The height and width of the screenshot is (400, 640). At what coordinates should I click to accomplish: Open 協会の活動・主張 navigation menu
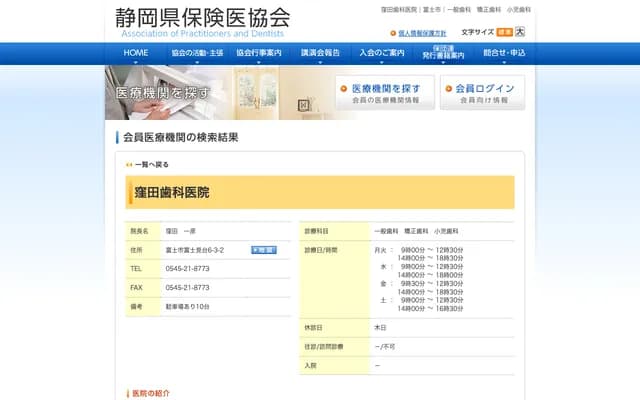click(x=197, y=52)
